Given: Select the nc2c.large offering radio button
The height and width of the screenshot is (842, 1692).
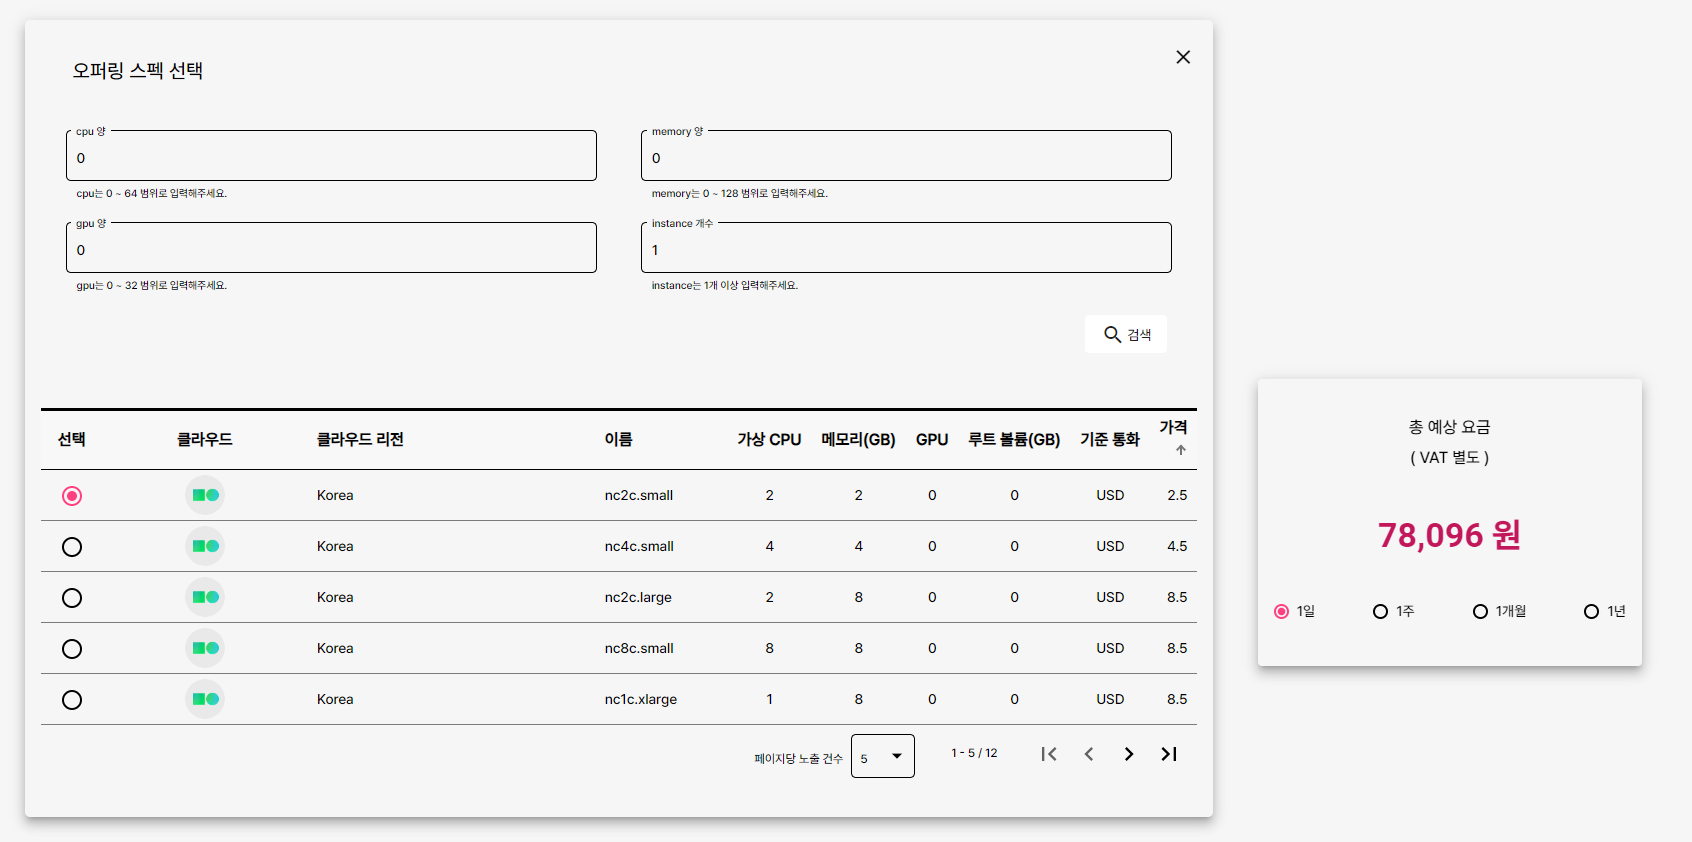Looking at the screenshot, I should pyautogui.click(x=72, y=598).
